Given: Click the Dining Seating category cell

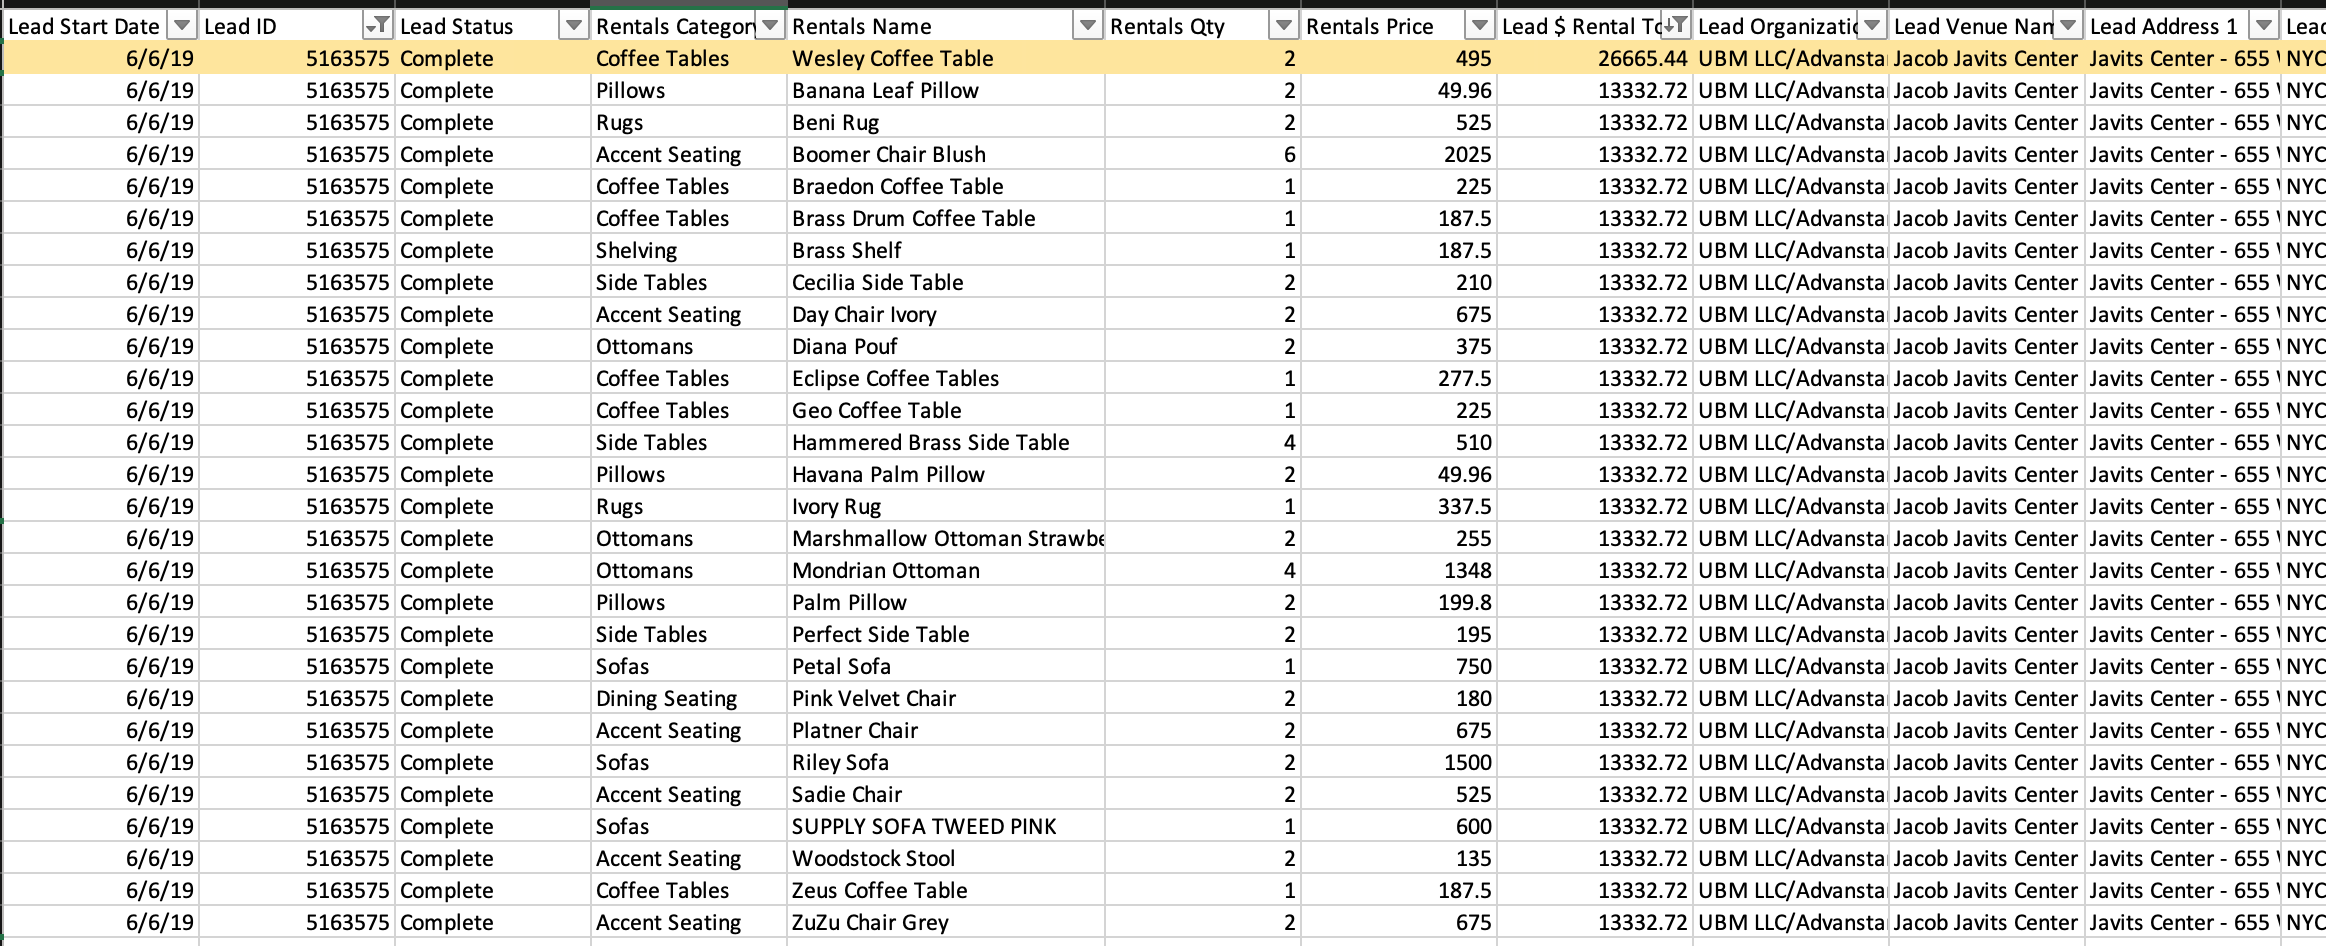Looking at the screenshot, I should (666, 699).
